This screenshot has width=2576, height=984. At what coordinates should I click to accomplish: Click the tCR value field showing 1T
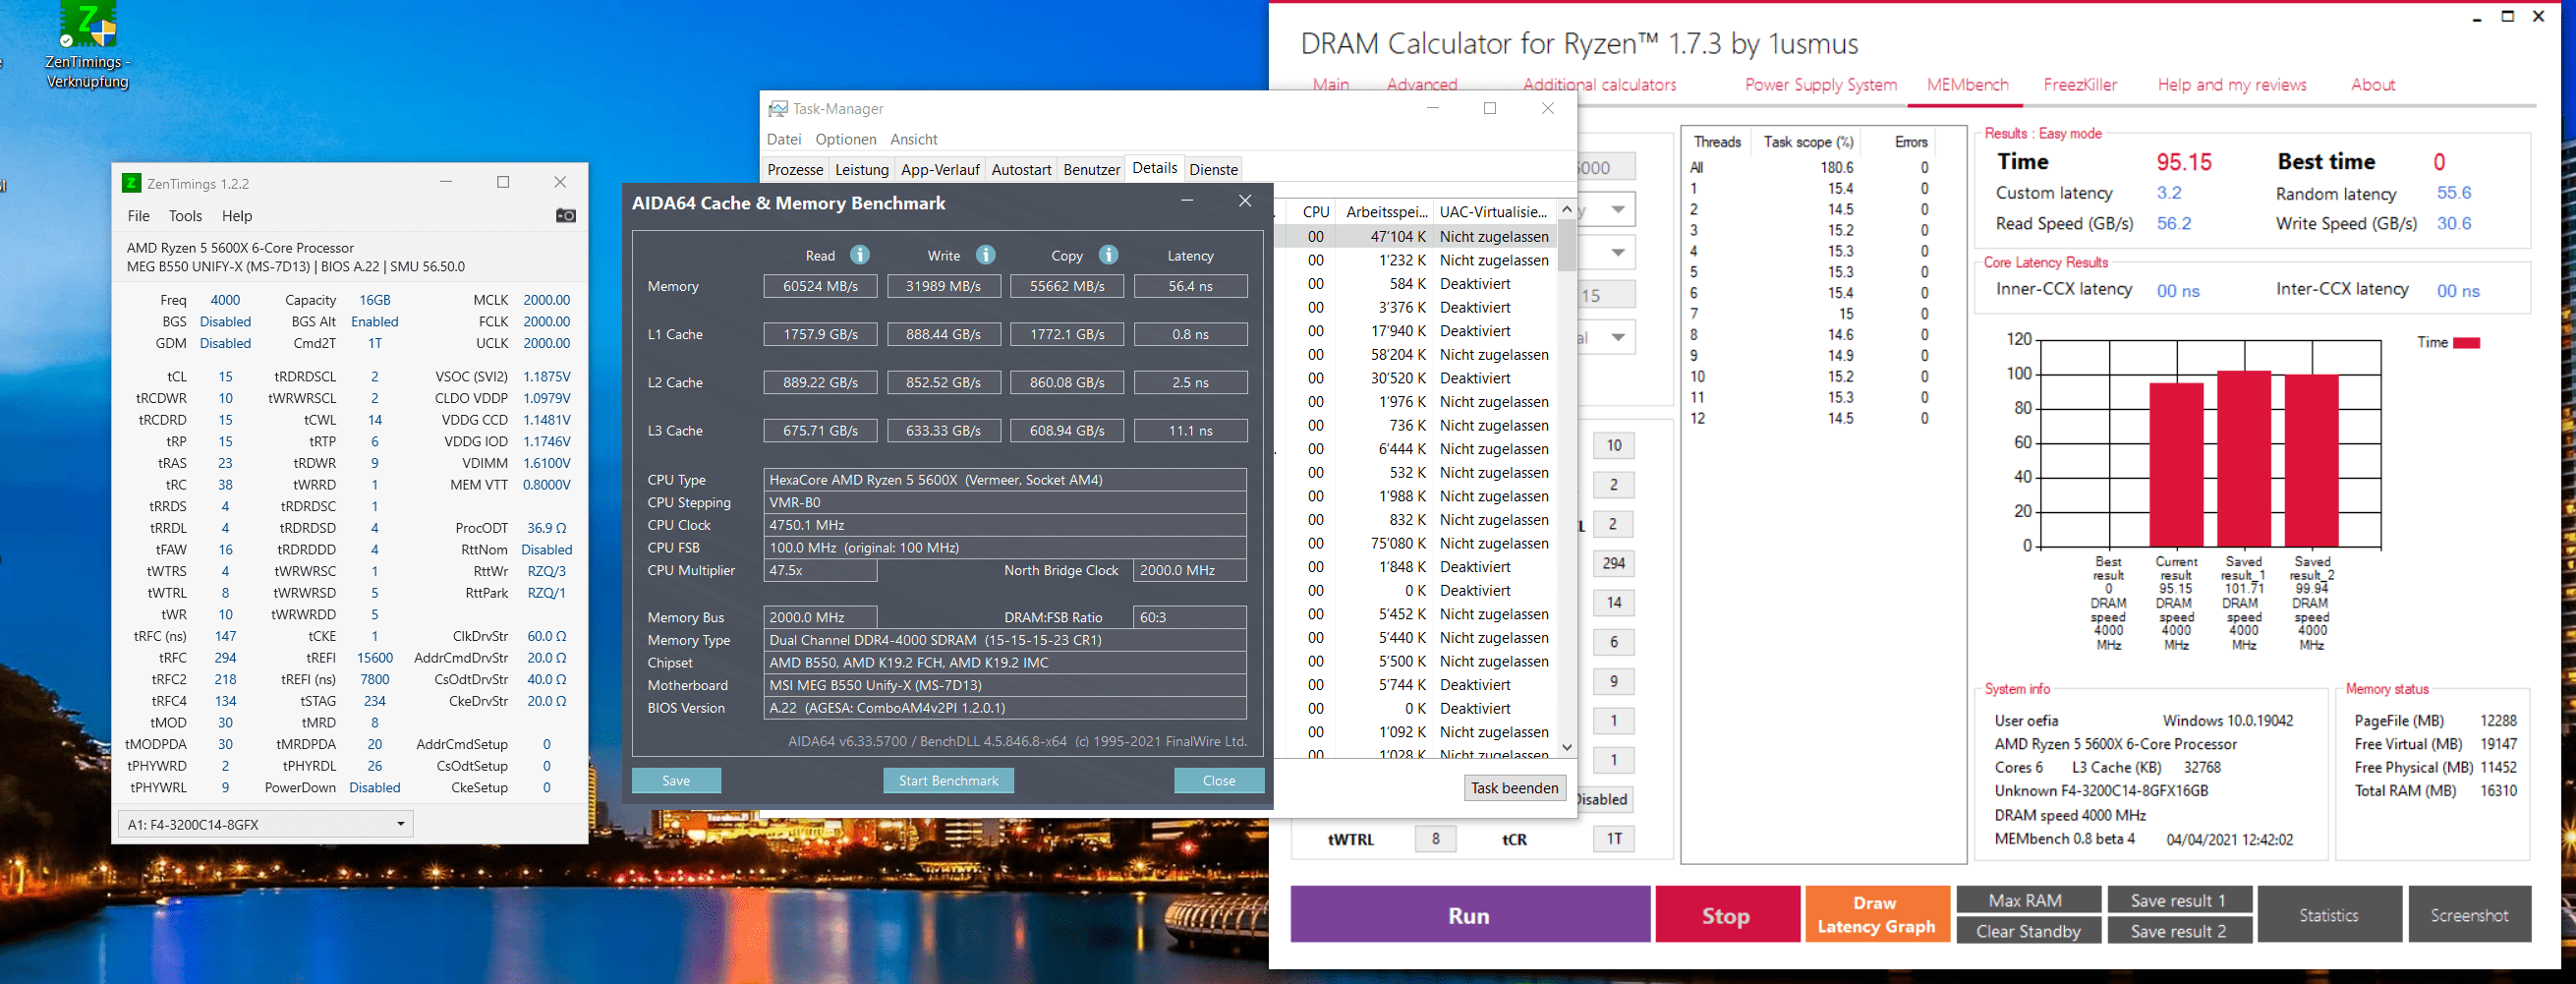pyautogui.click(x=1613, y=839)
